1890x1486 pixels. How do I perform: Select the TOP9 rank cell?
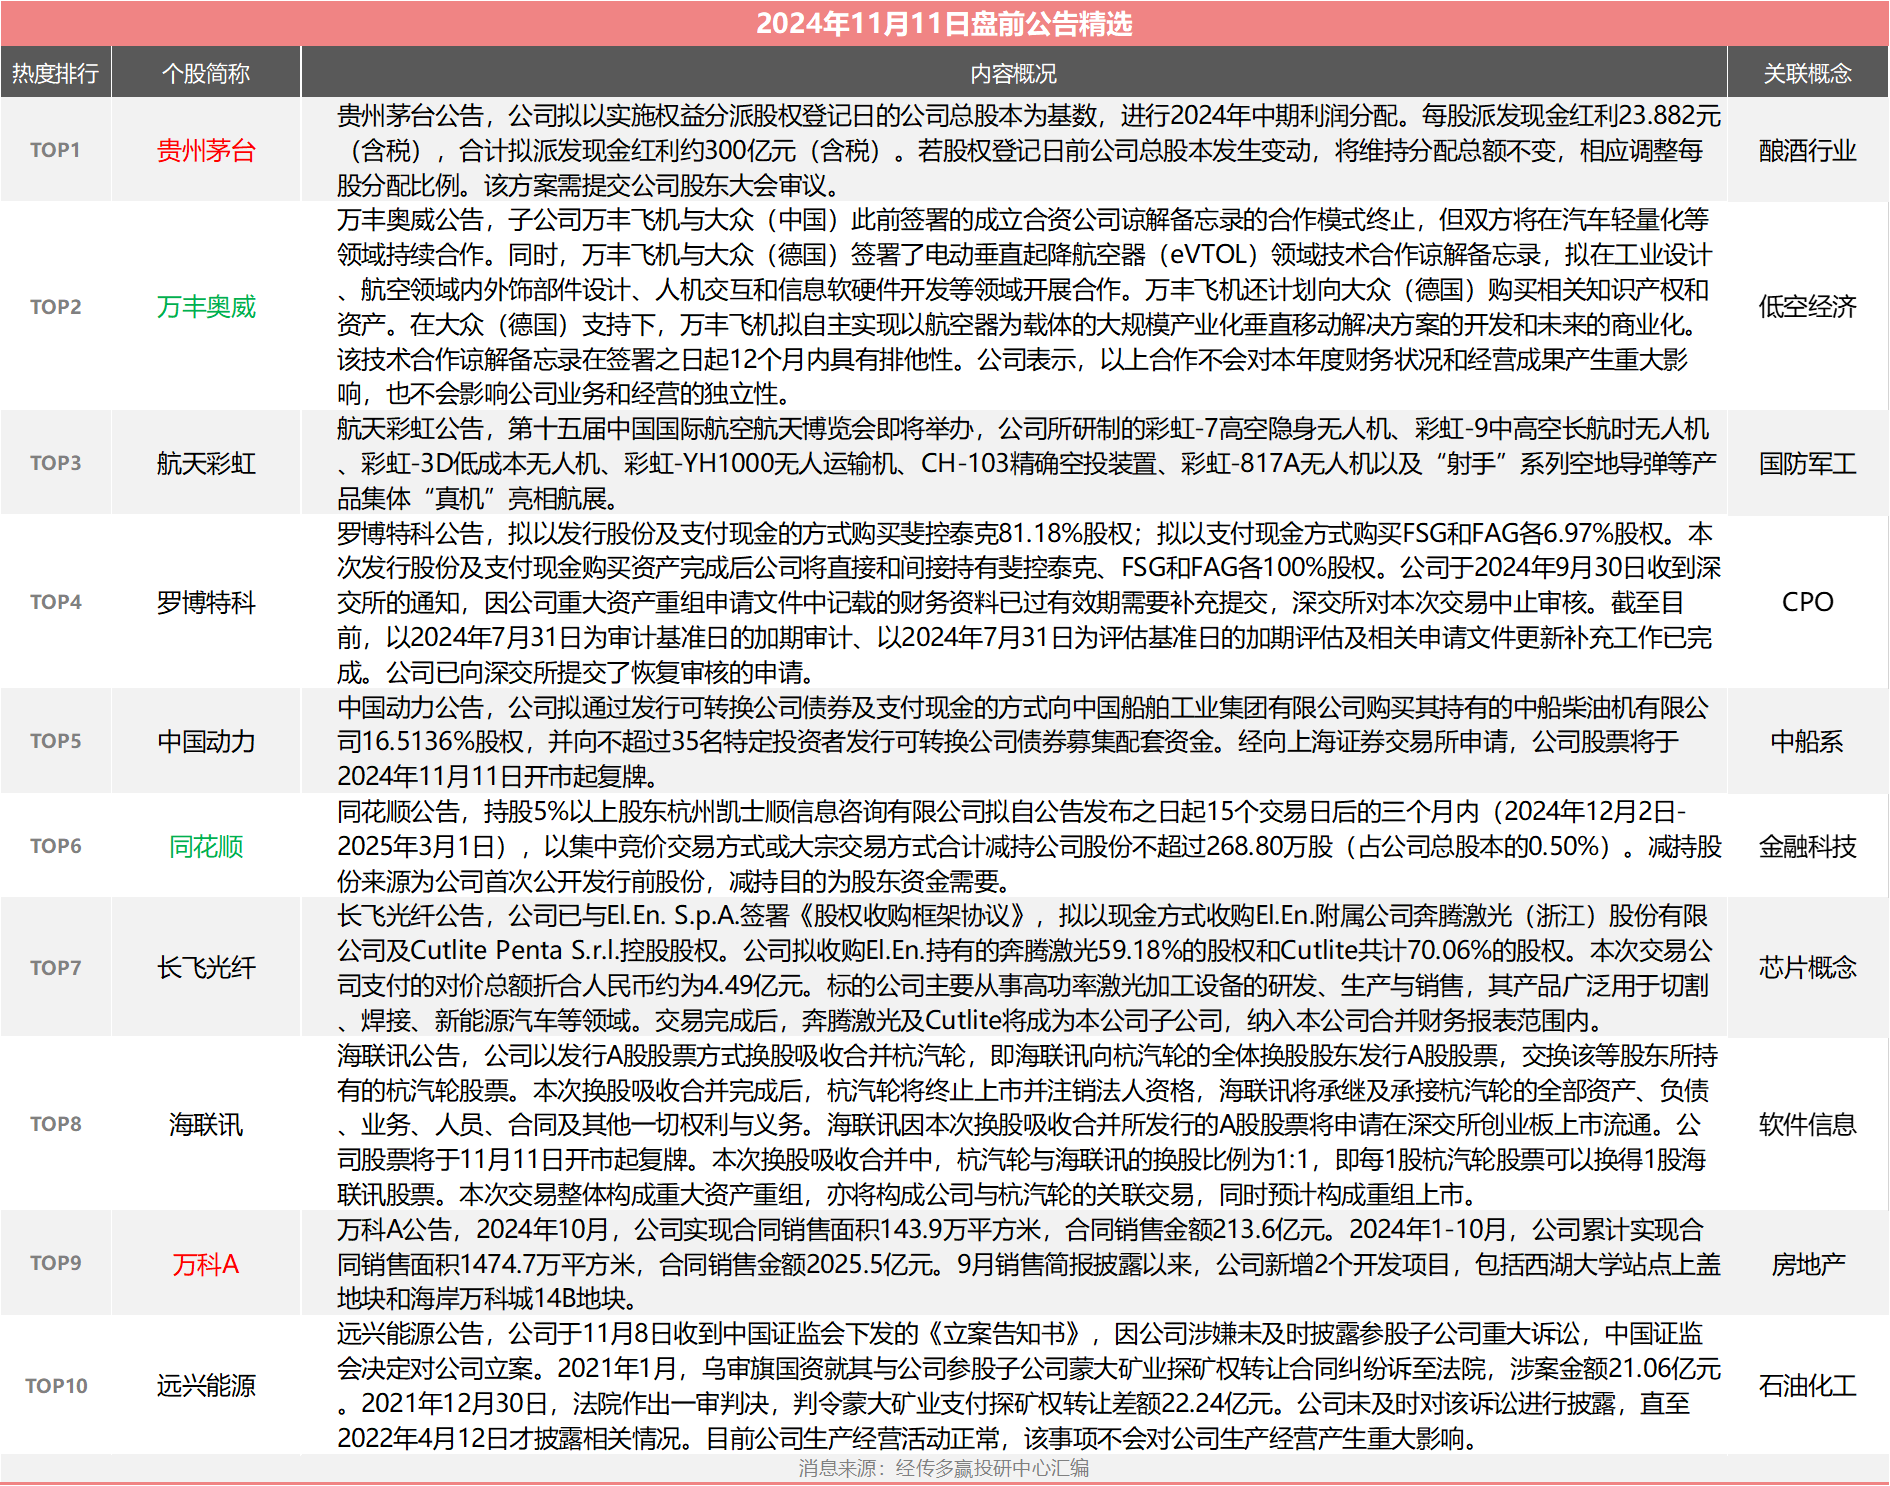coord(55,1263)
